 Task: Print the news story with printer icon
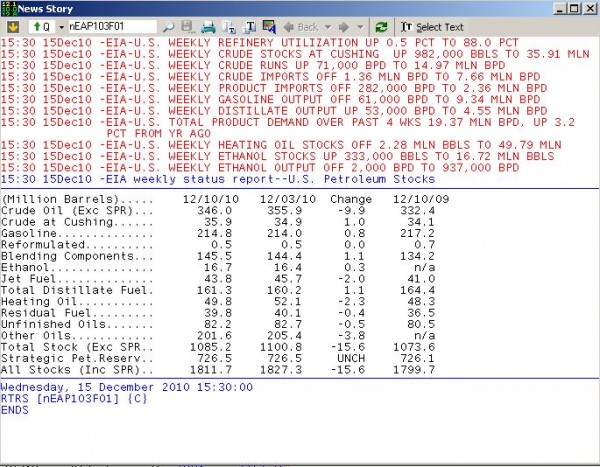tap(209, 27)
